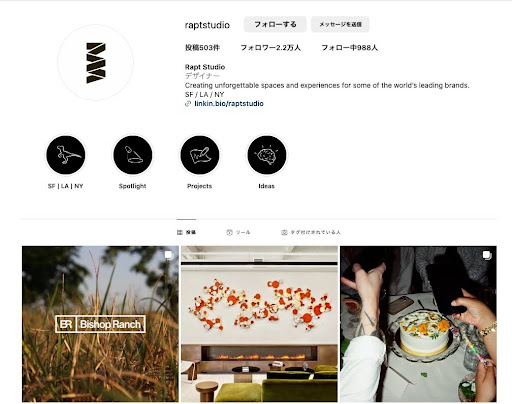
Task: Switch to the リール tab
Action: pyautogui.click(x=238, y=232)
